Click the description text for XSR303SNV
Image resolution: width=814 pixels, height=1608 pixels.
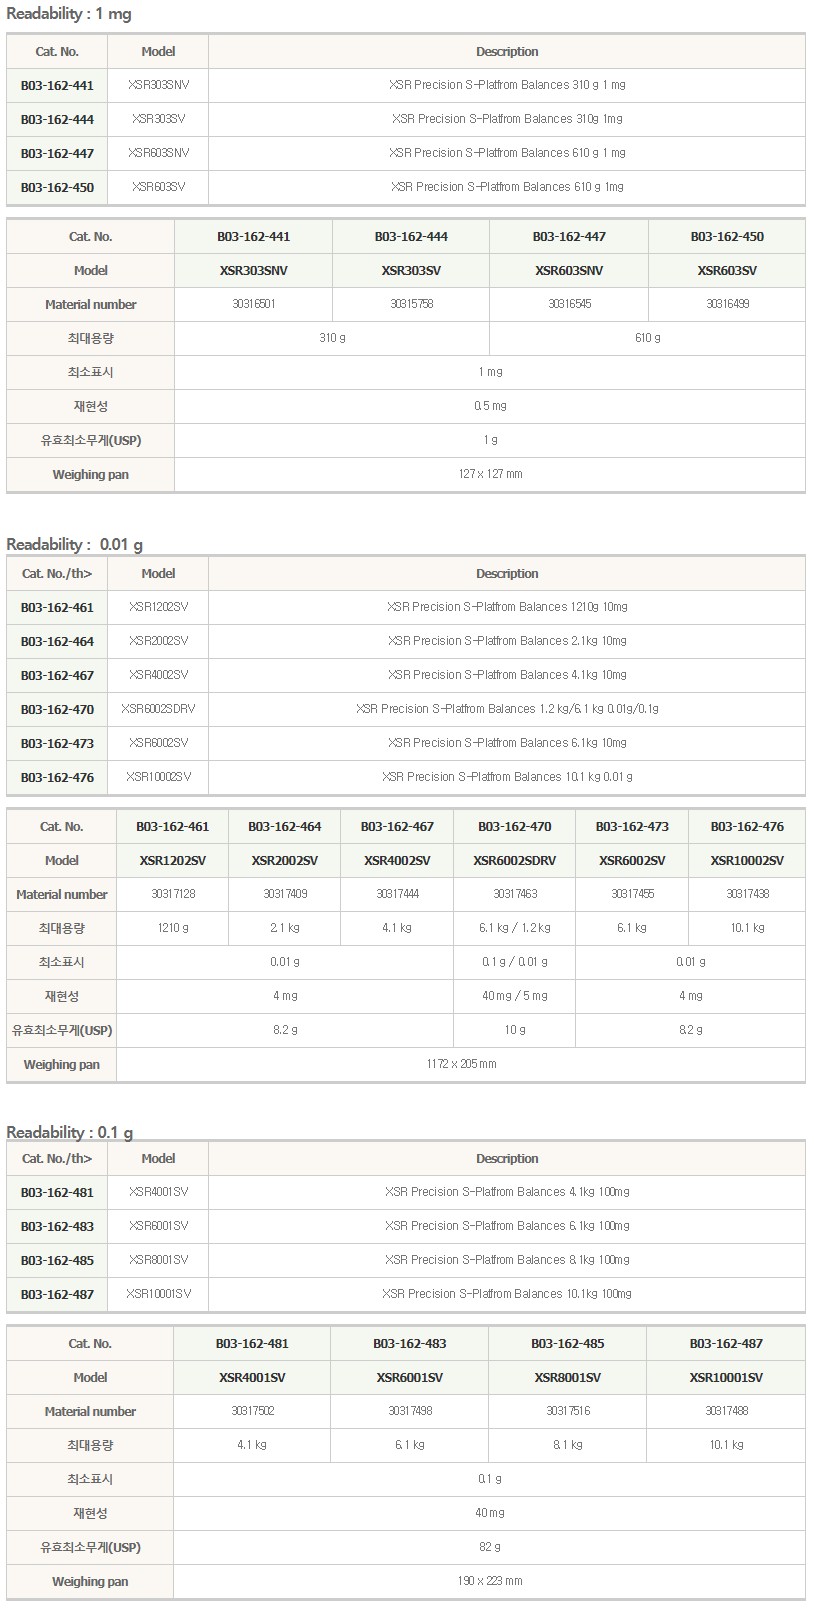pos(507,85)
